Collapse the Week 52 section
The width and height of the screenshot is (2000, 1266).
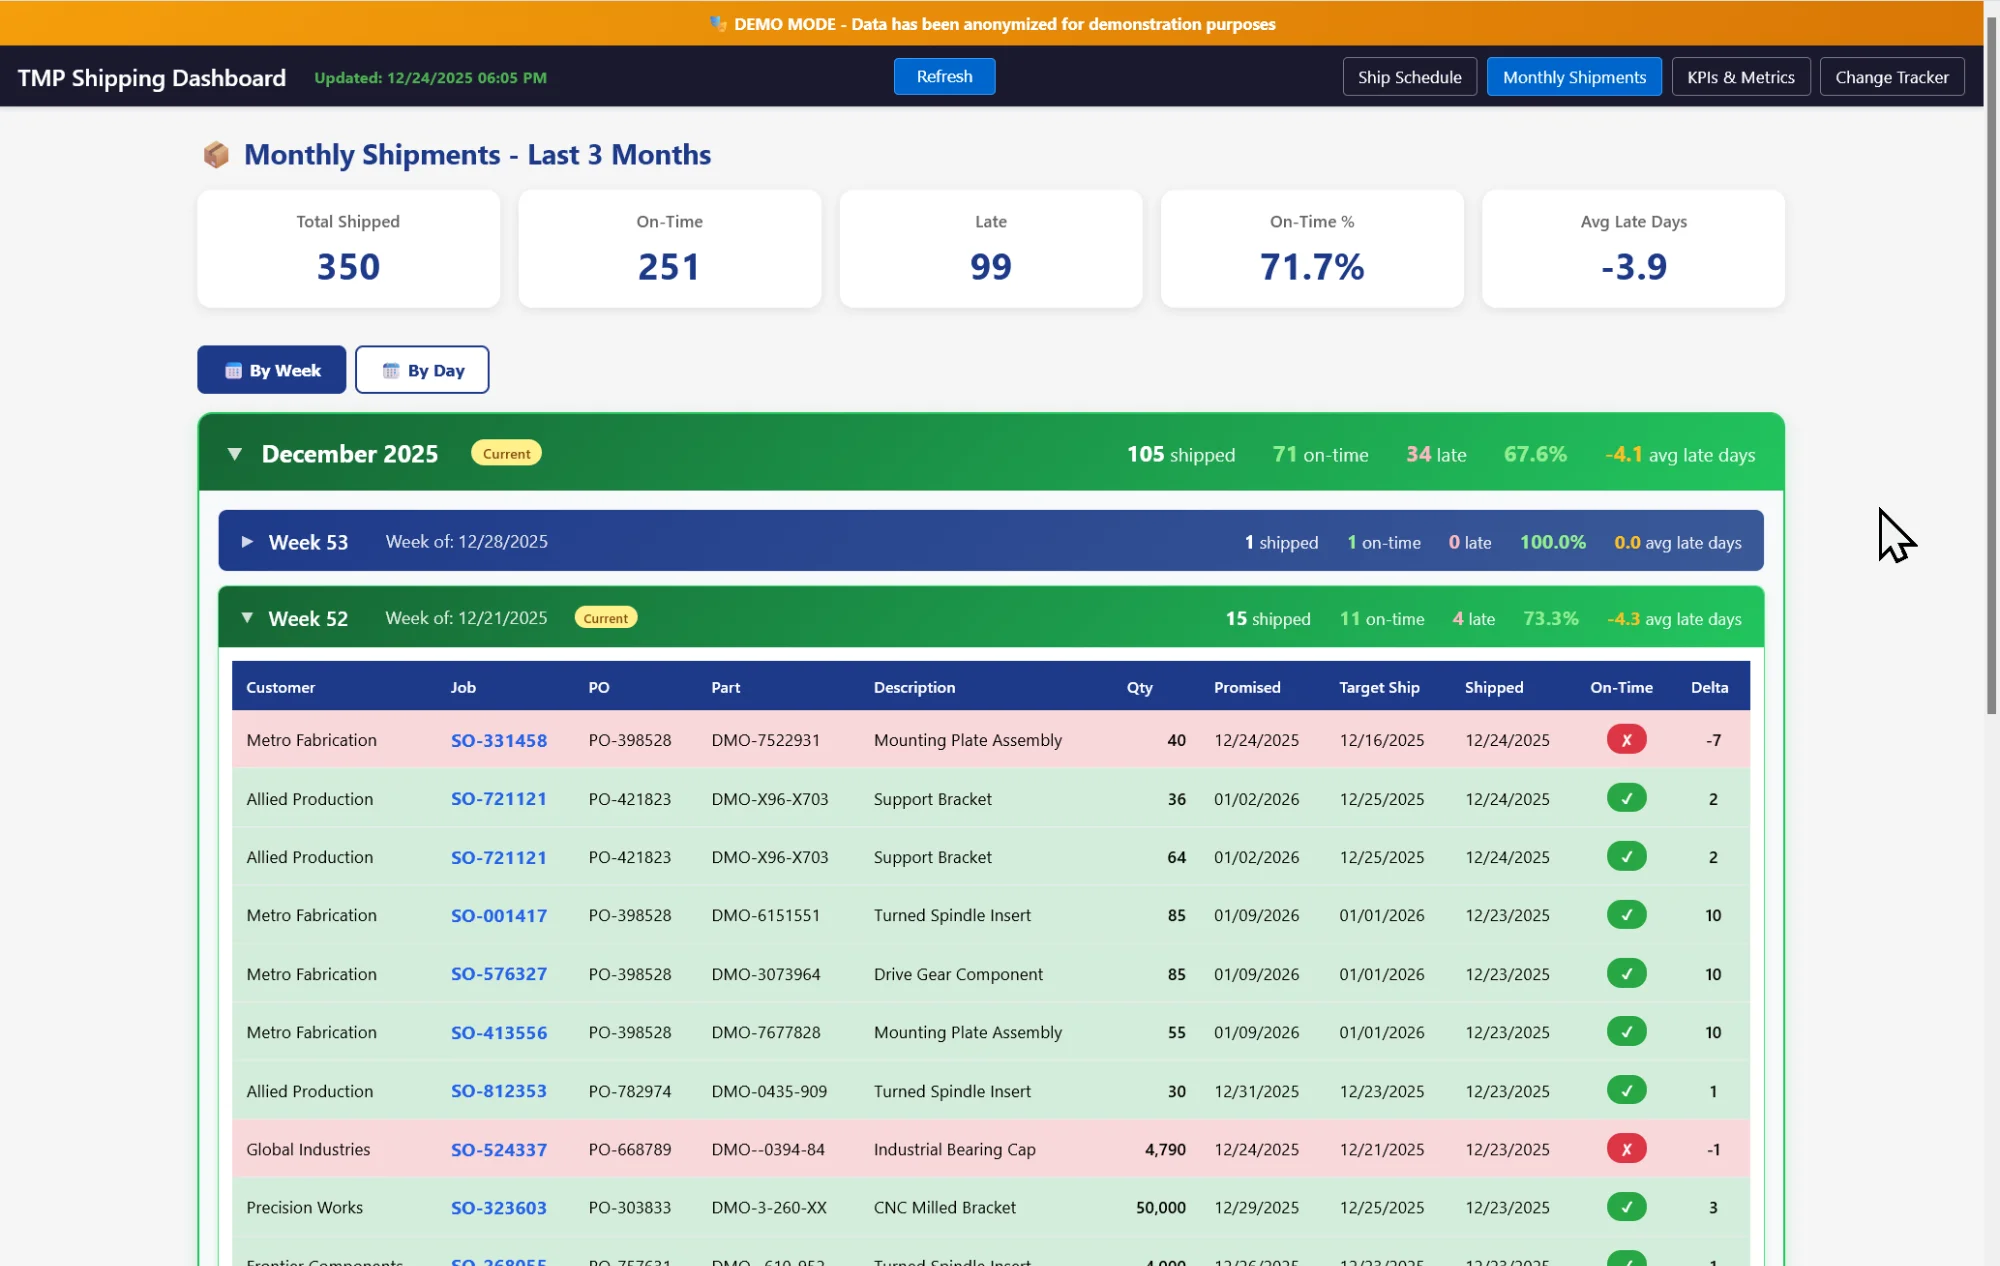[247, 618]
